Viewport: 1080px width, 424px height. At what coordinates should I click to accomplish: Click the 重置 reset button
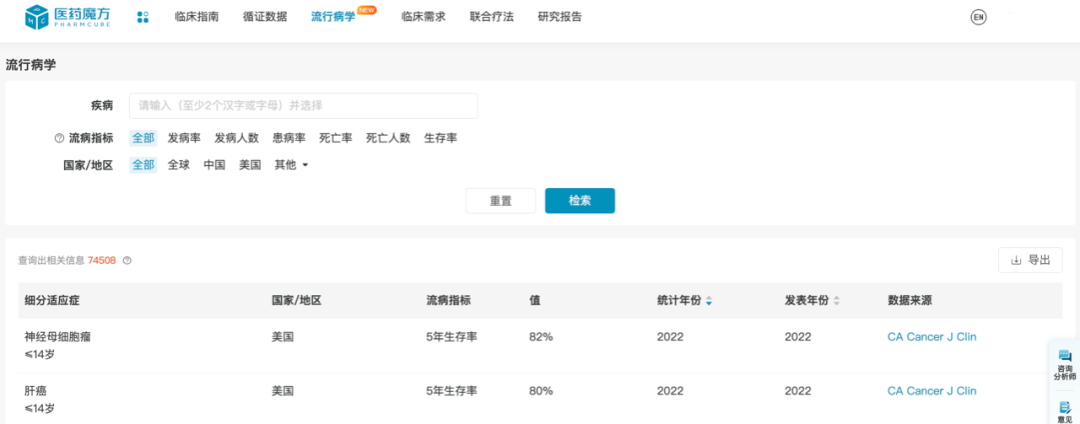(x=501, y=201)
